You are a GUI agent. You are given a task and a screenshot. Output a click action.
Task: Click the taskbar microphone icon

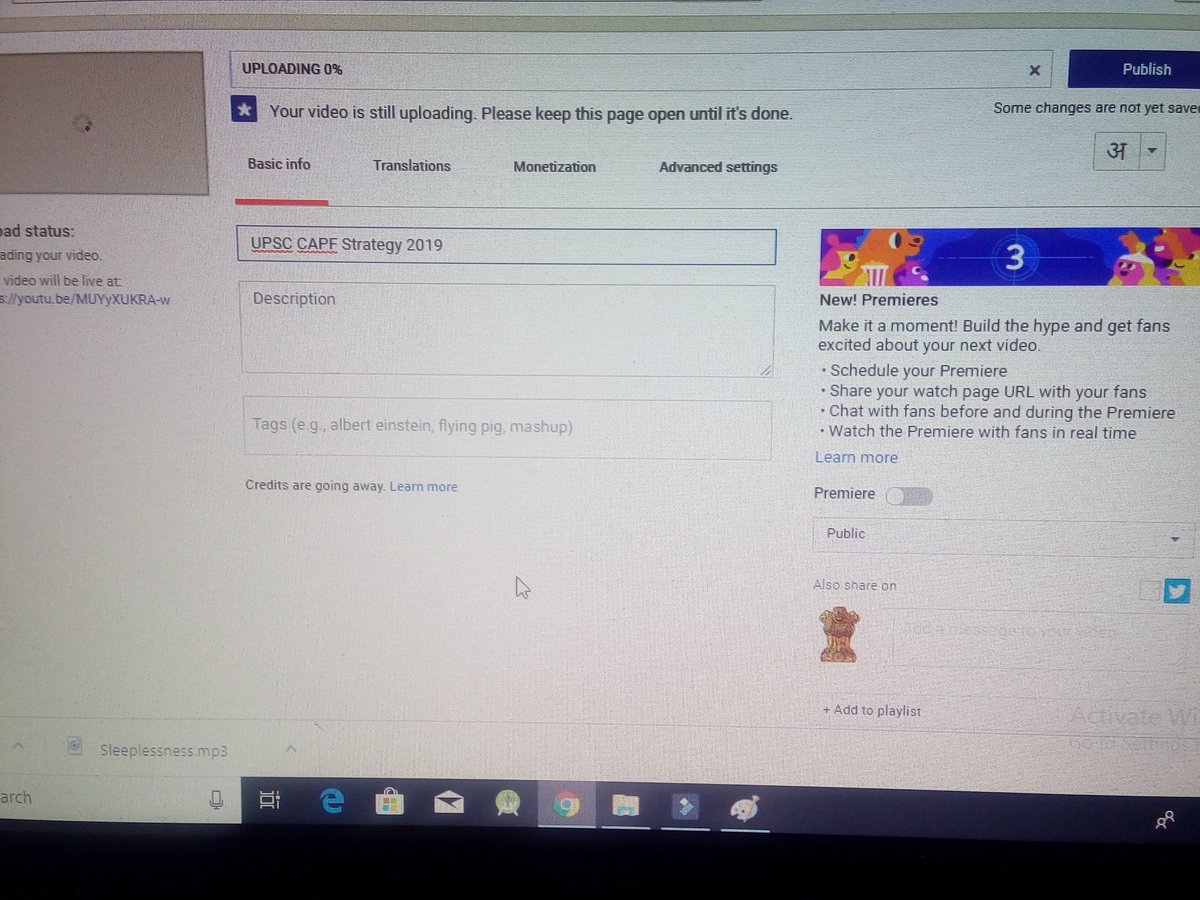216,800
